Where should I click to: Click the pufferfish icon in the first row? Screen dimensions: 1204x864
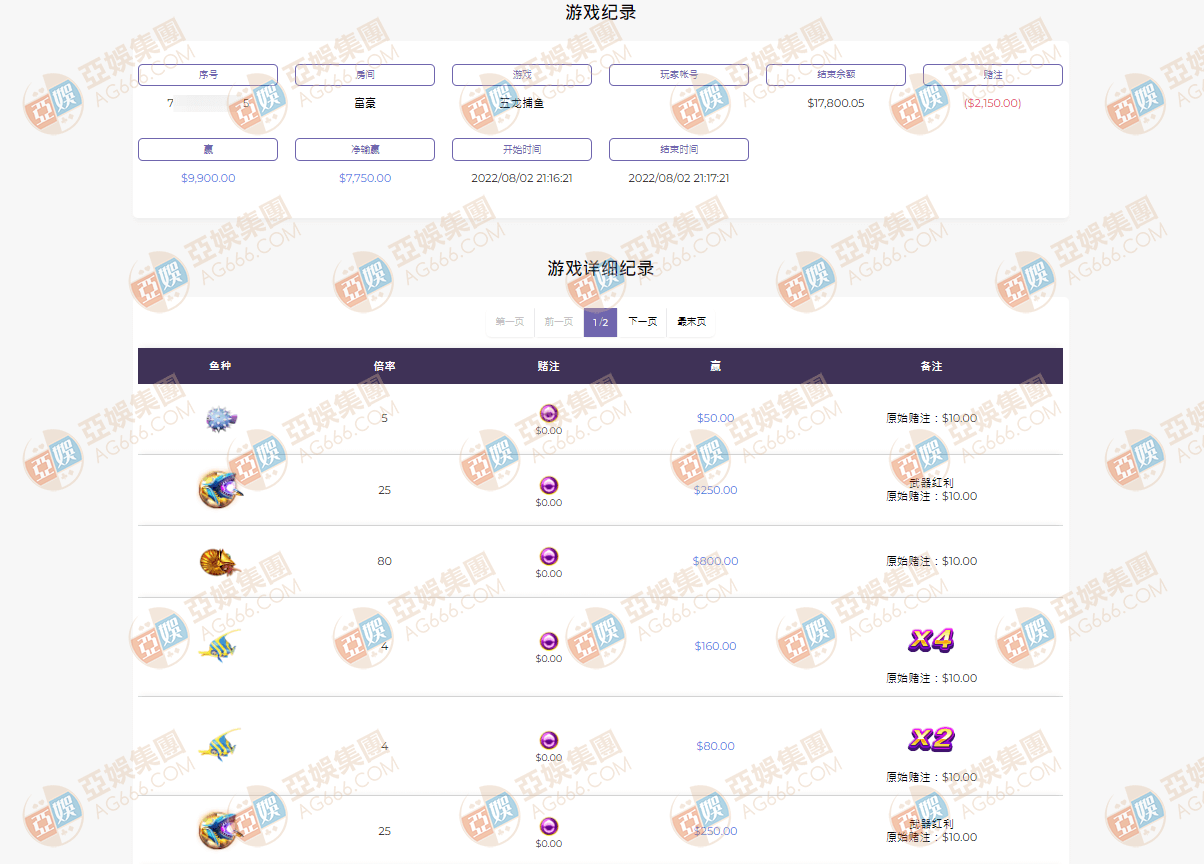tap(219, 418)
